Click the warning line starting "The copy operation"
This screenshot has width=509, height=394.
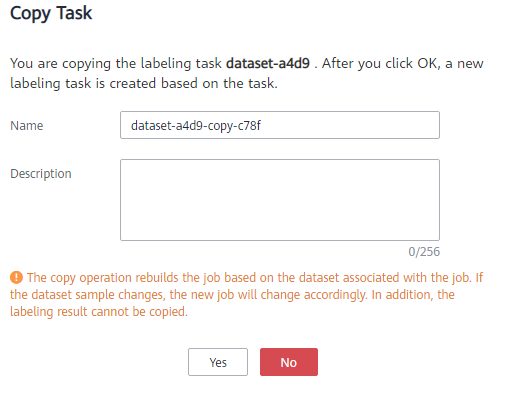255,278
